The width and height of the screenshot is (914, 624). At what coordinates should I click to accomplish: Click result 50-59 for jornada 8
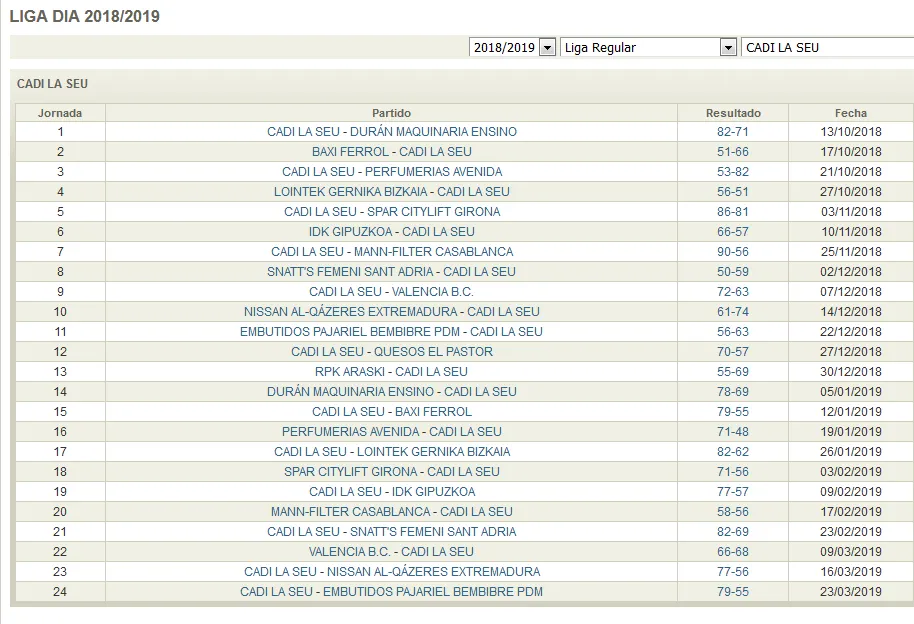click(x=733, y=272)
